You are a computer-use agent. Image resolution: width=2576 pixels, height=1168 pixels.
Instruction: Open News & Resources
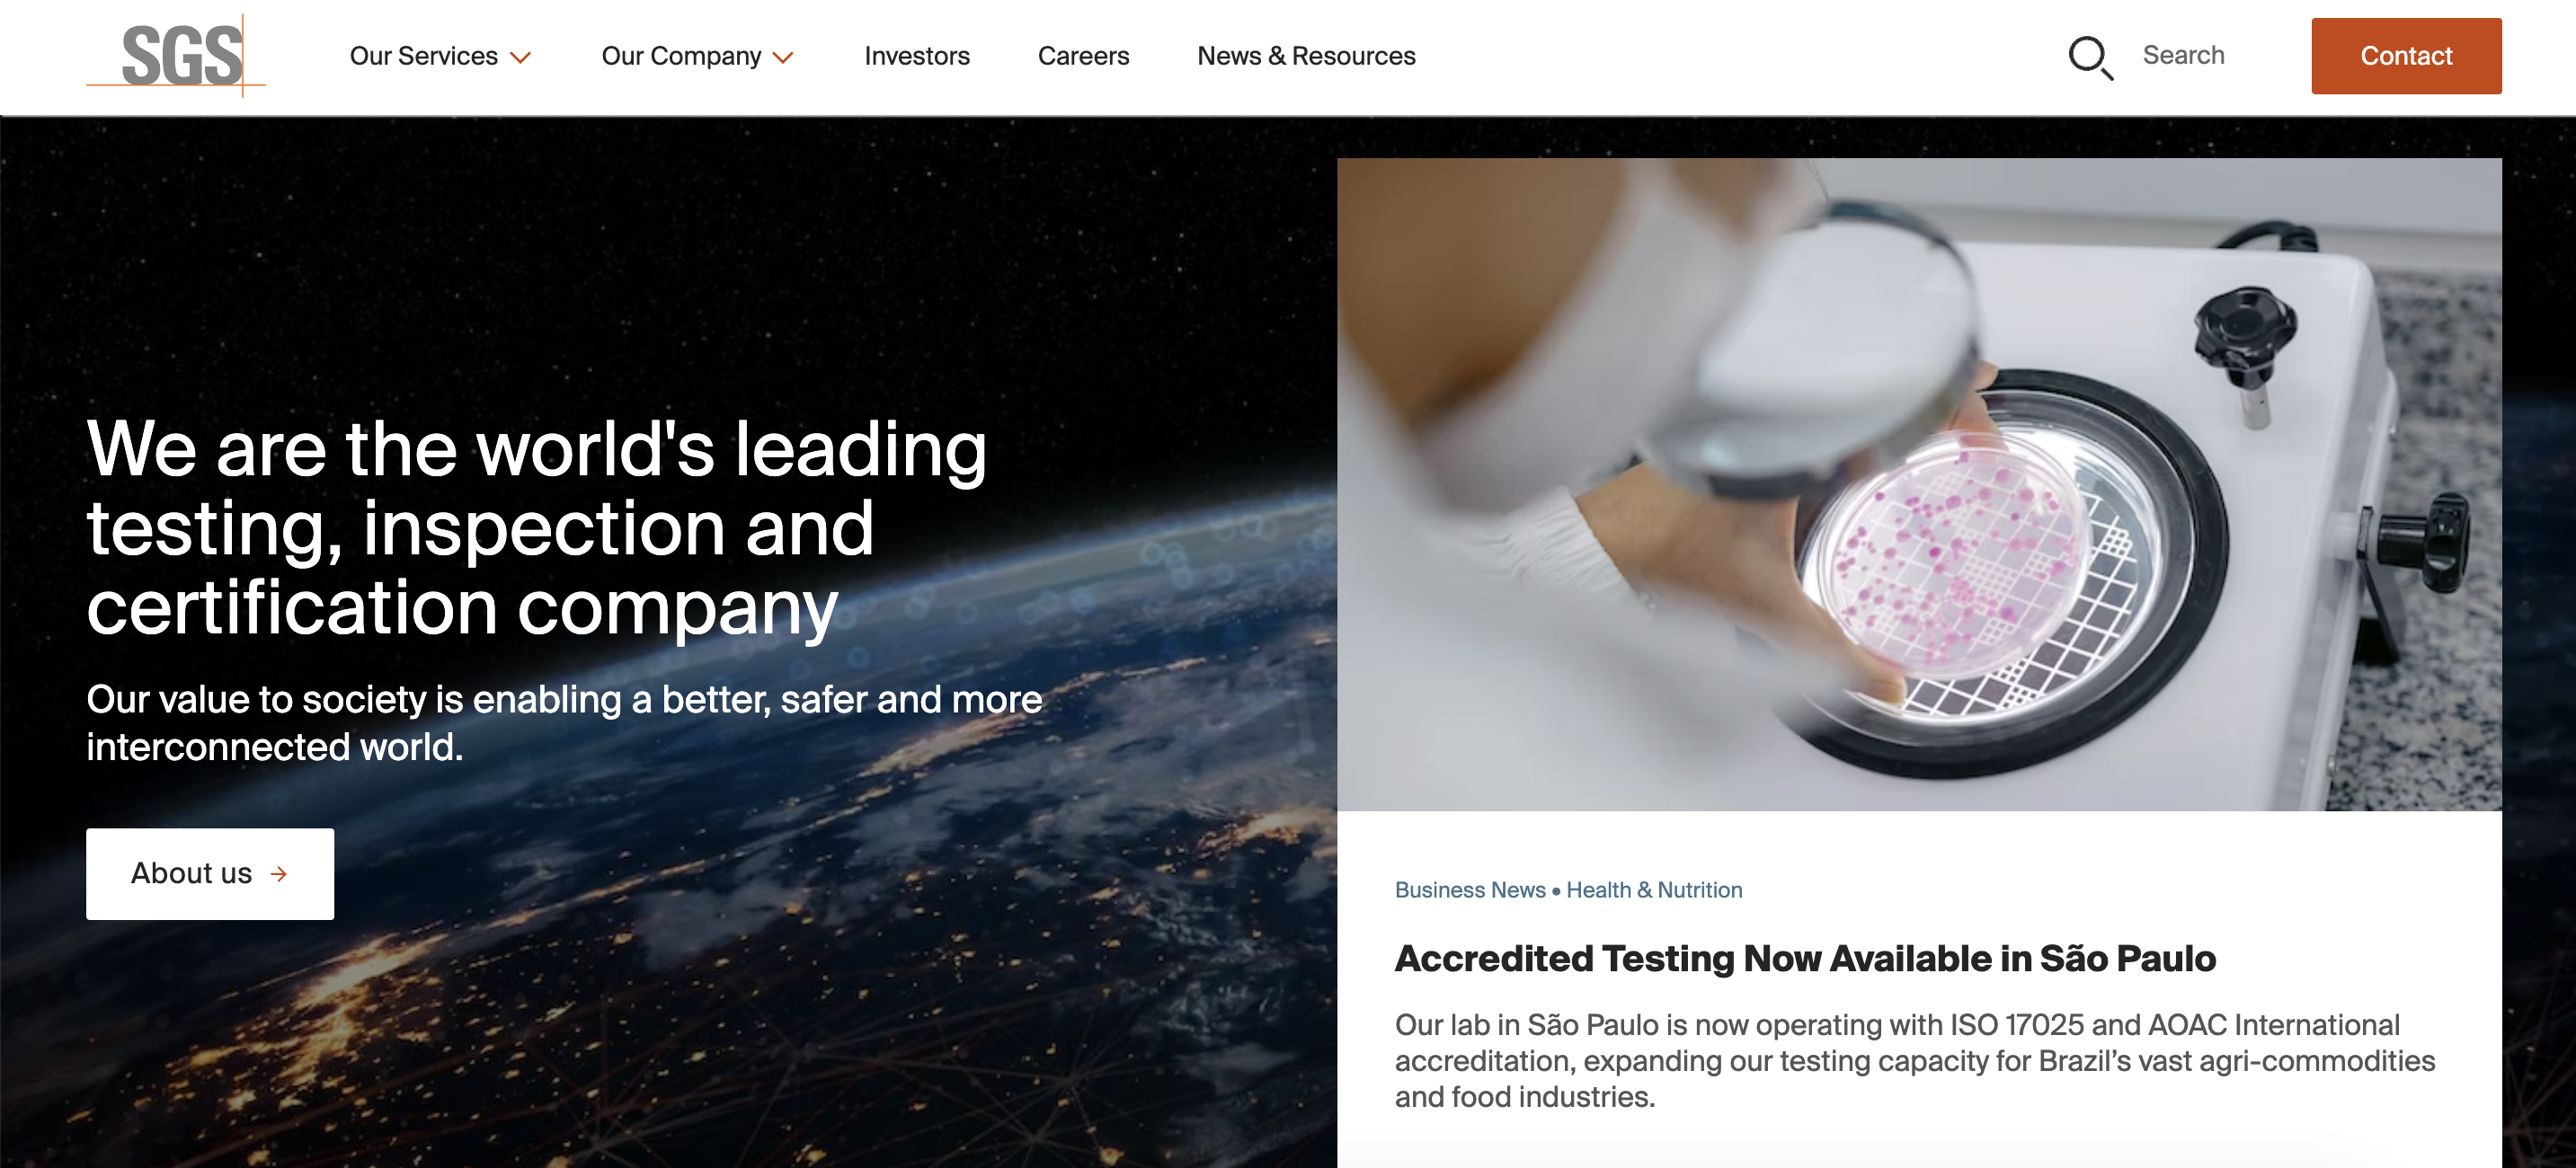pyautogui.click(x=1306, y=56)
